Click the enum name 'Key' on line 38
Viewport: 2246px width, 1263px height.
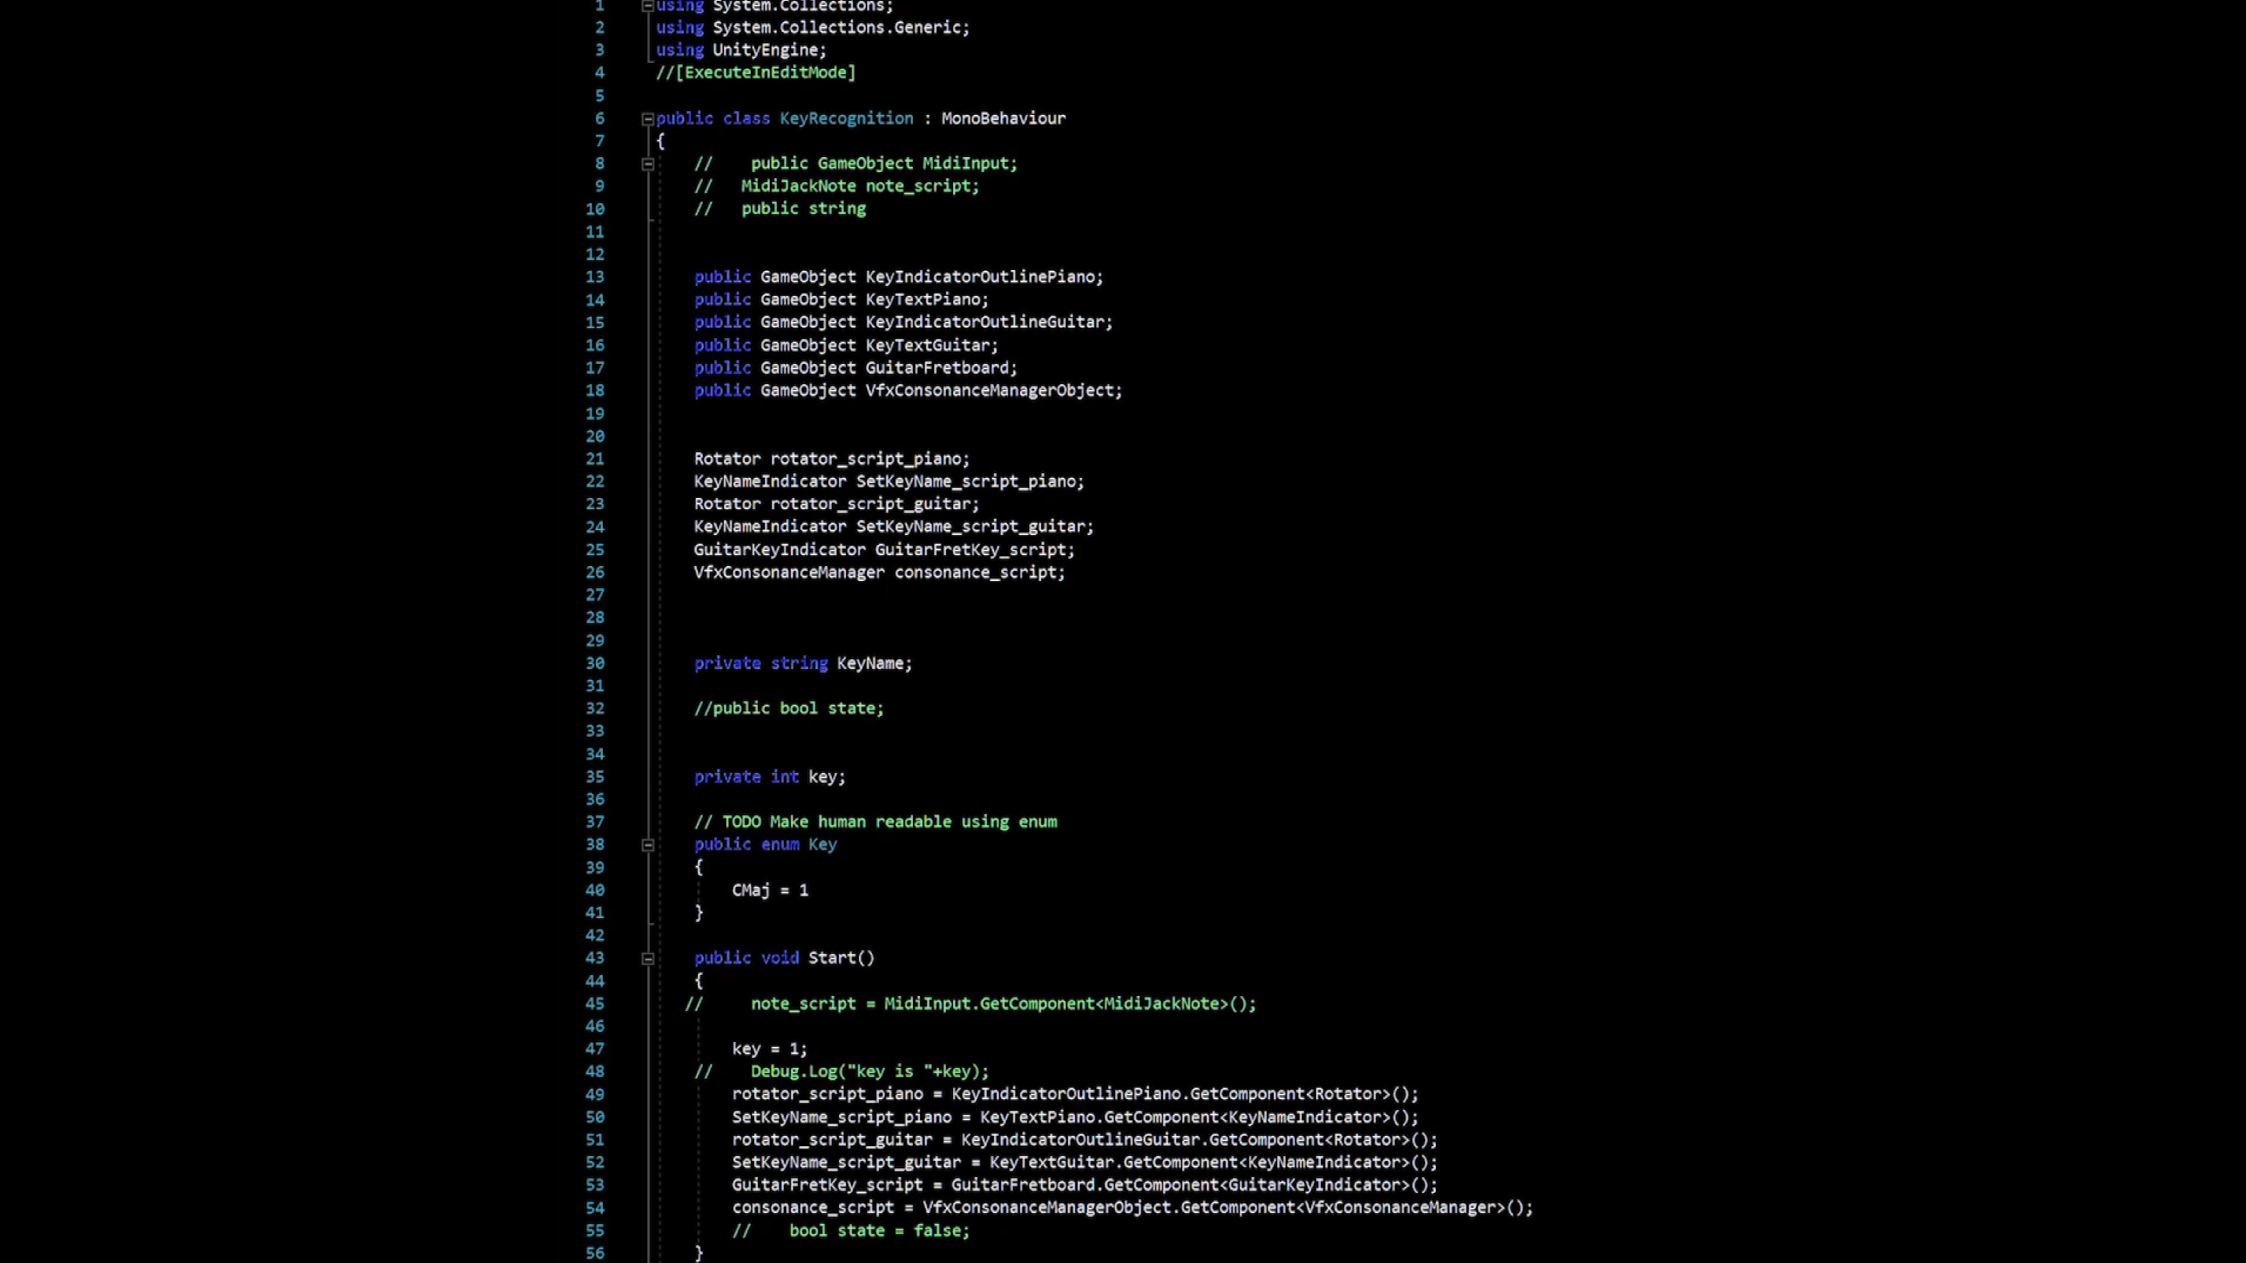tap(822, 845)
